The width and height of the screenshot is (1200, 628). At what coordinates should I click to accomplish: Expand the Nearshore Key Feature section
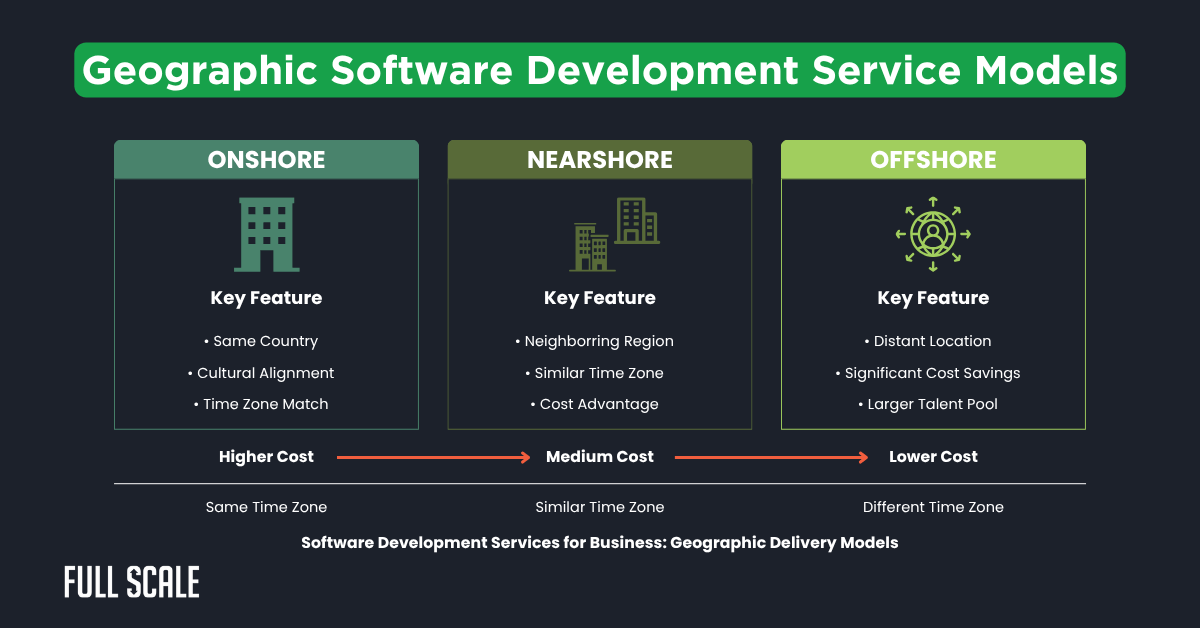pos(599,297)
